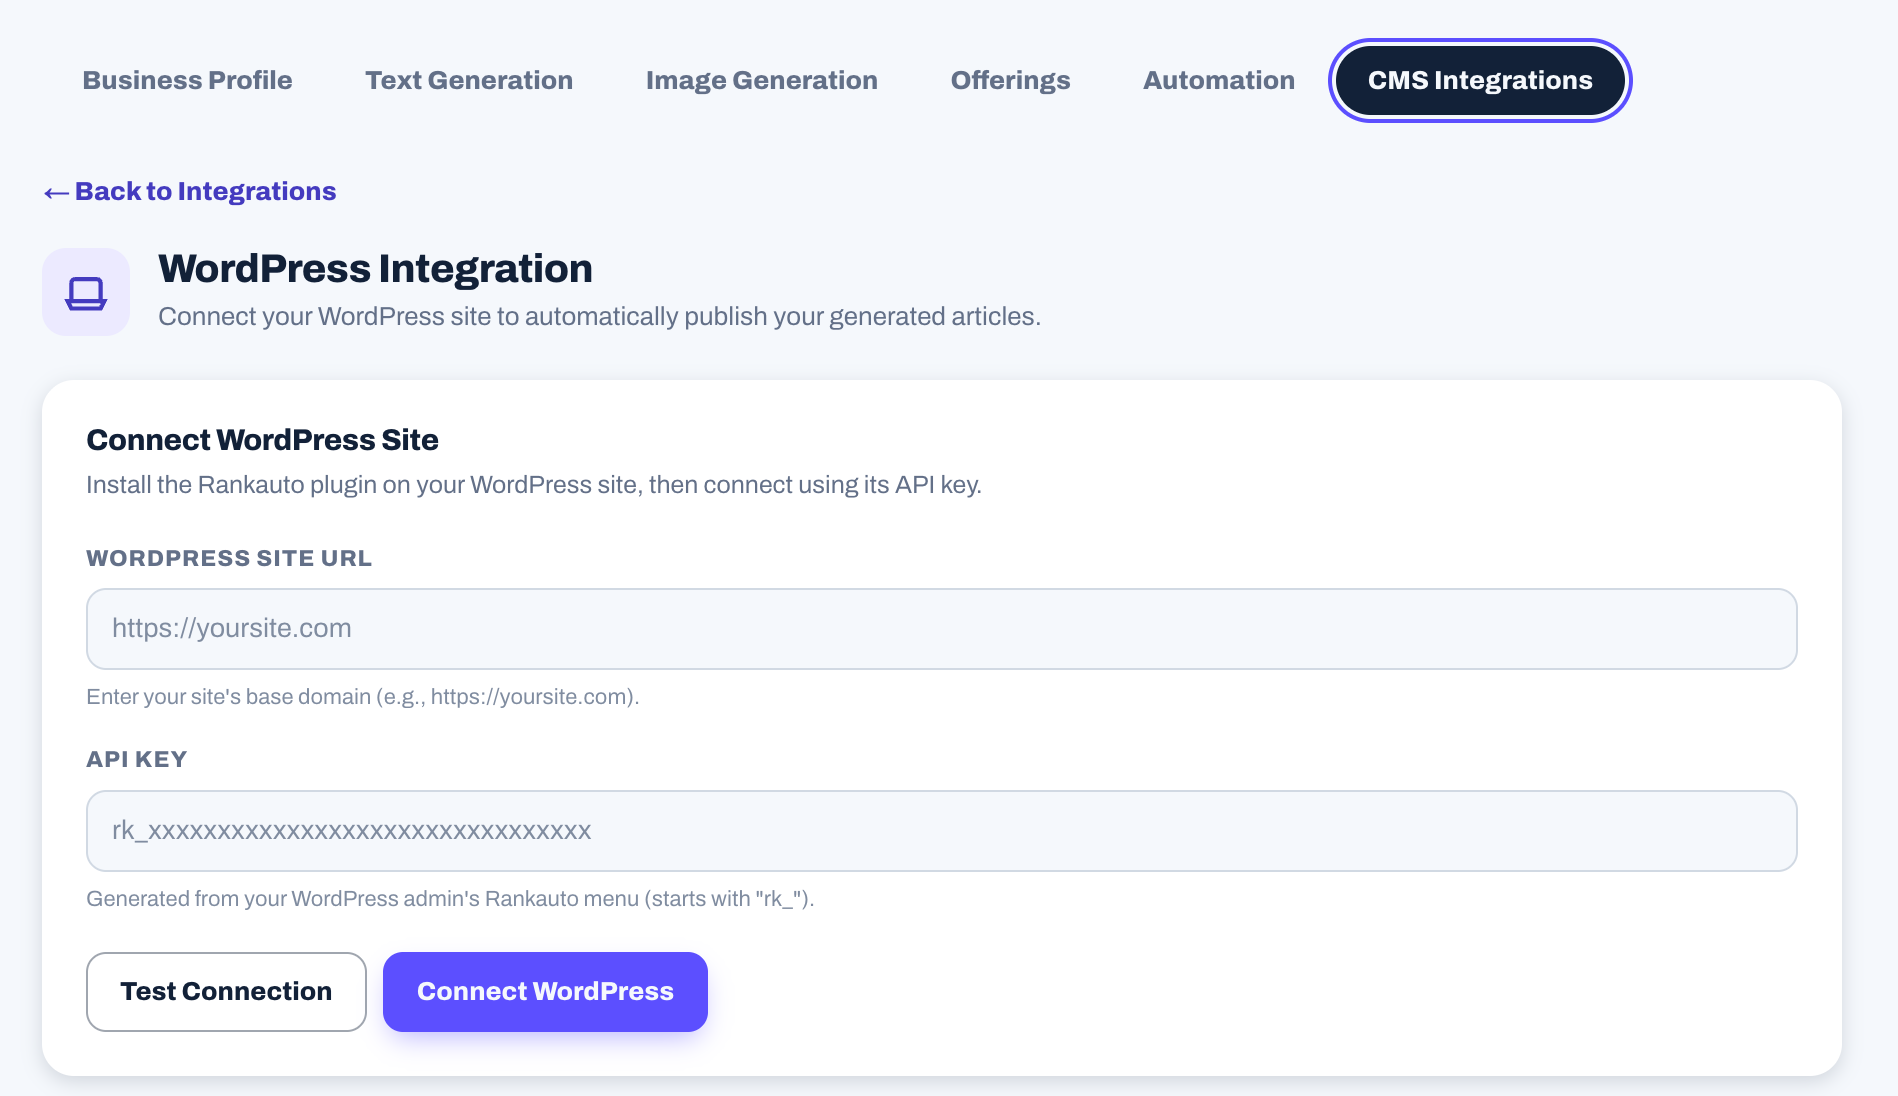
Task: Click the WordPress Integration heading
Action: pos(376,268)
